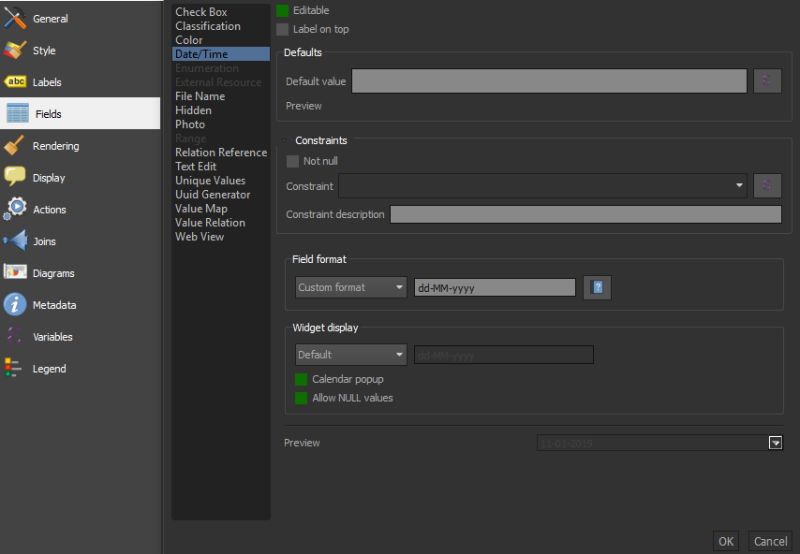This screenshot has height=554, width=800.
Task: Select Date/Time widget type
Action: point(220,54)
